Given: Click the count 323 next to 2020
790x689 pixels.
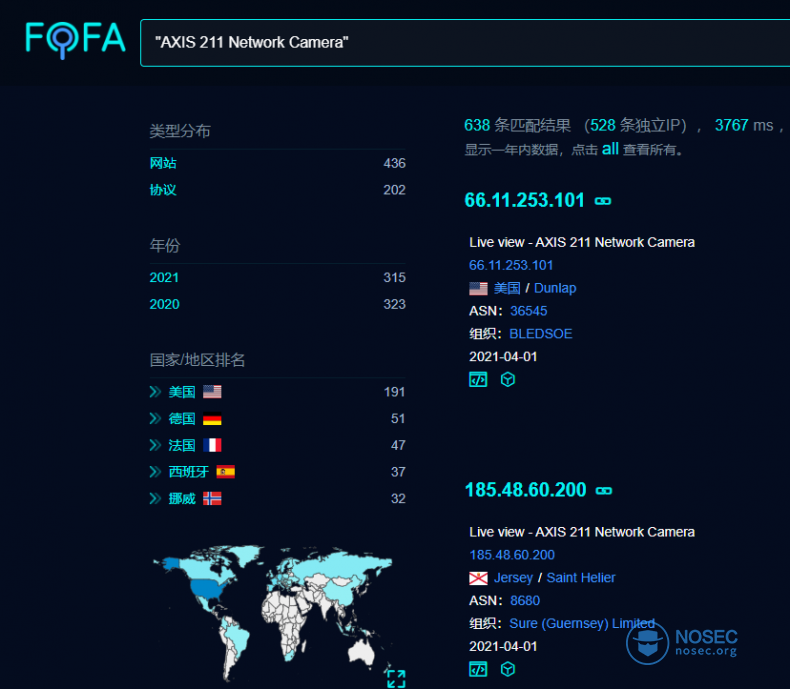Looking at the screenshot, I should 394,304.
